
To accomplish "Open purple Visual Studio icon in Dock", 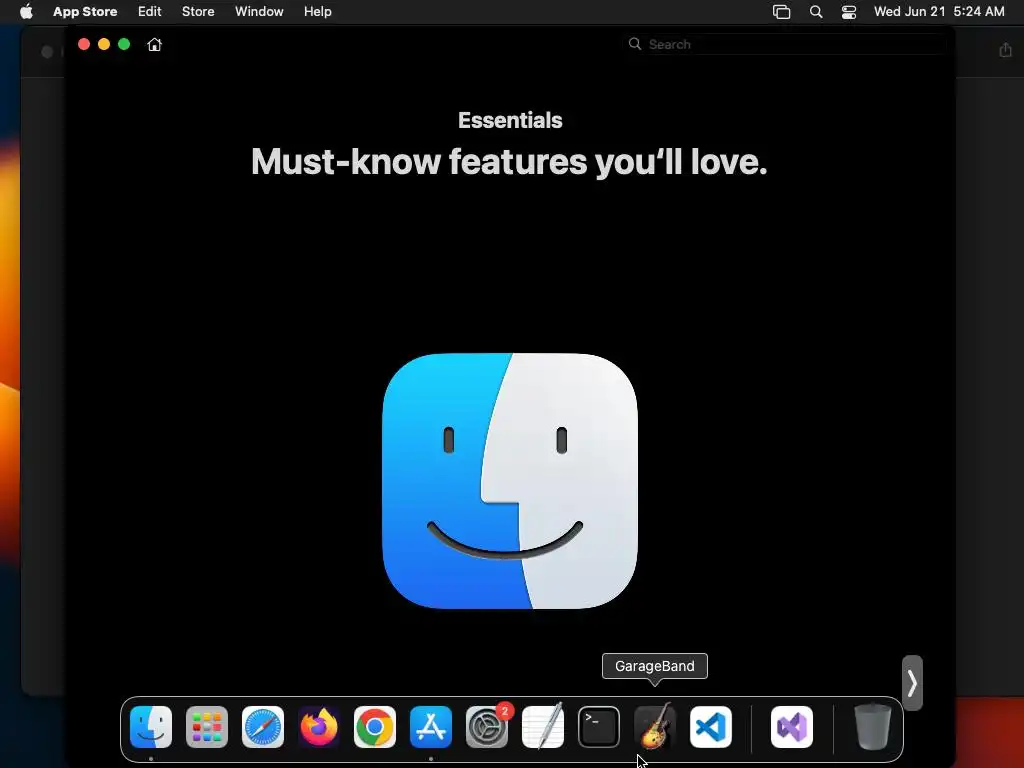I will coord(792,727).
